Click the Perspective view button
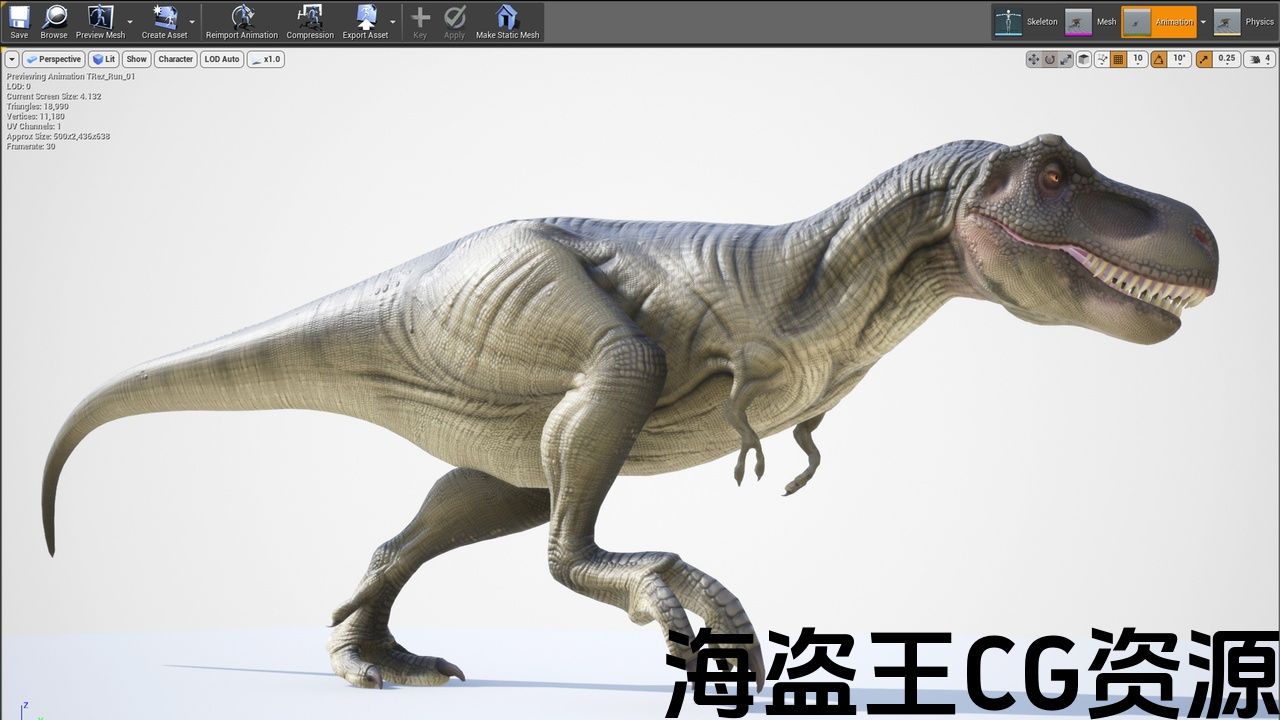The image size is (1280, 720). [54, 59]
